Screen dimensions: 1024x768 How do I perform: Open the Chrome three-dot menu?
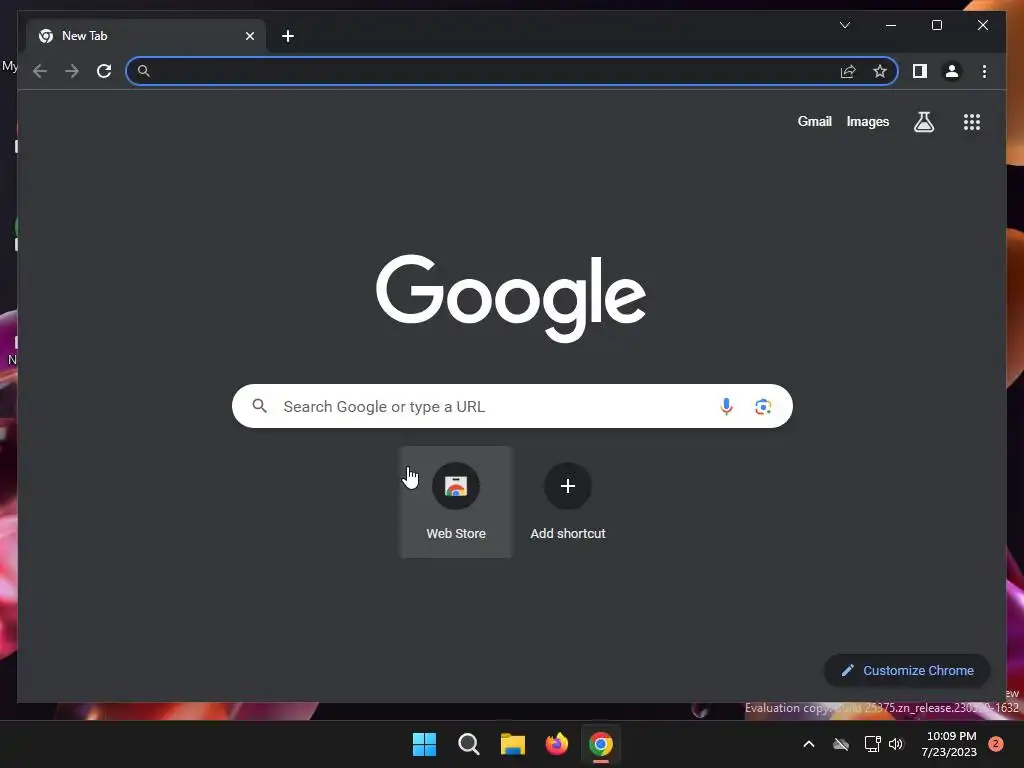984,71
